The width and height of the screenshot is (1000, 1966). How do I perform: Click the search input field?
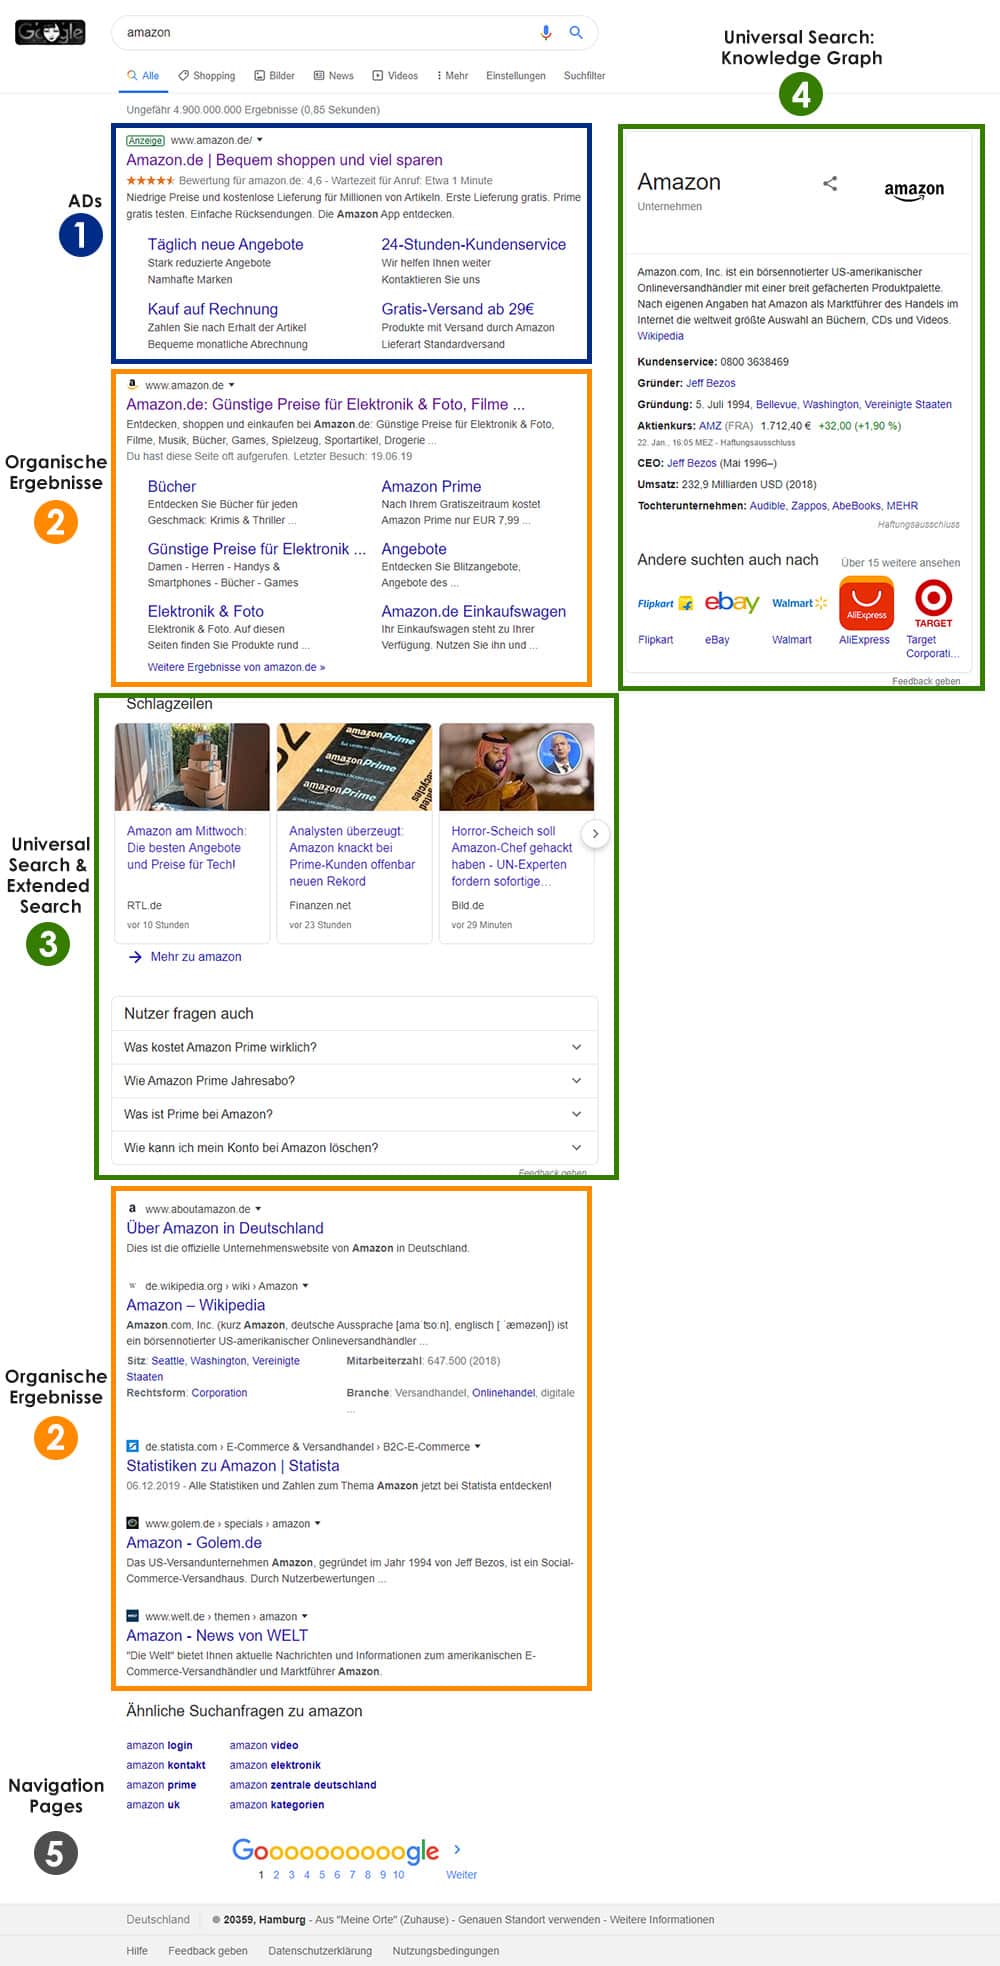320,32
